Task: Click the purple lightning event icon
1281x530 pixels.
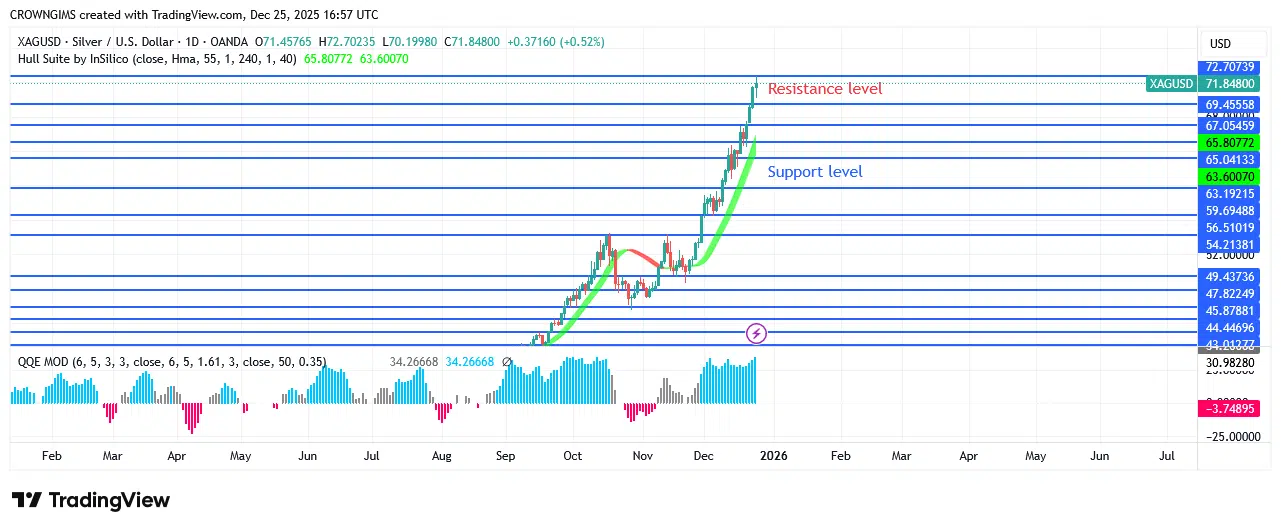Action: [x=757, y=333]
